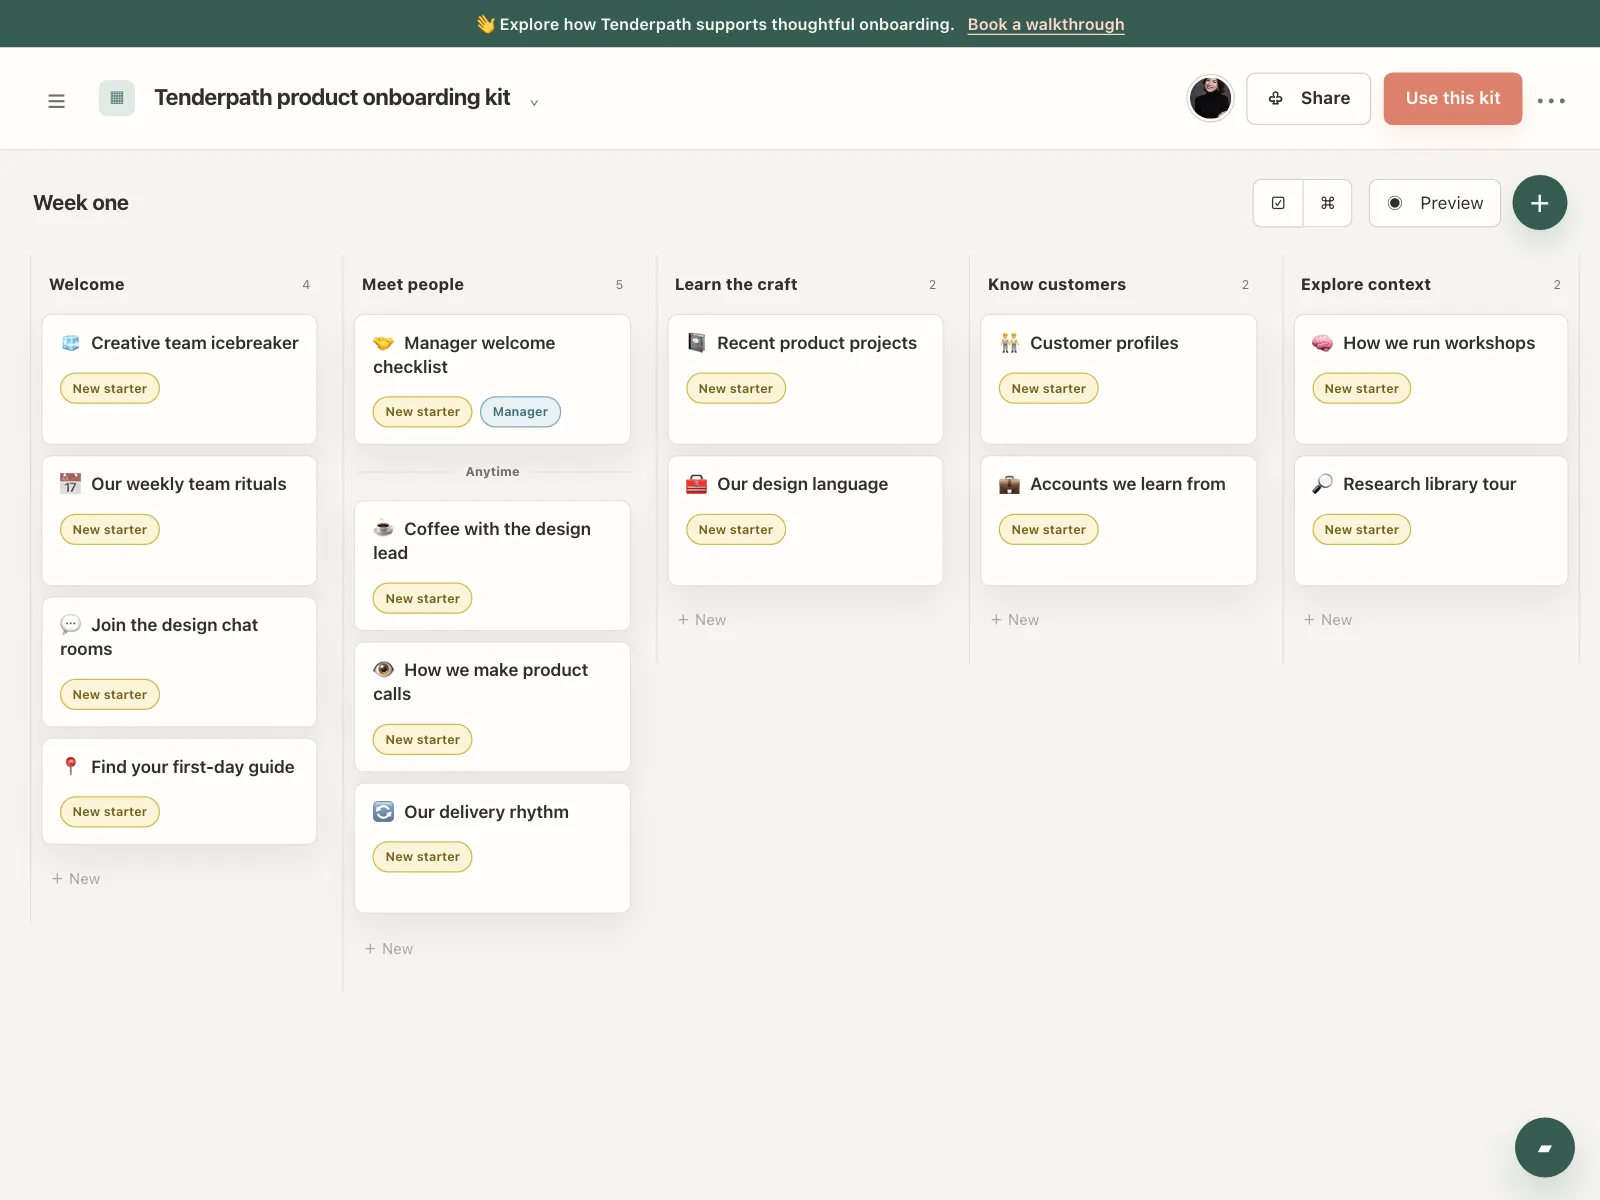Click the command shortcut icon
The width and height of the screenshot is (1600, 1200).
pyautogui.click(x=1327, y=203)
